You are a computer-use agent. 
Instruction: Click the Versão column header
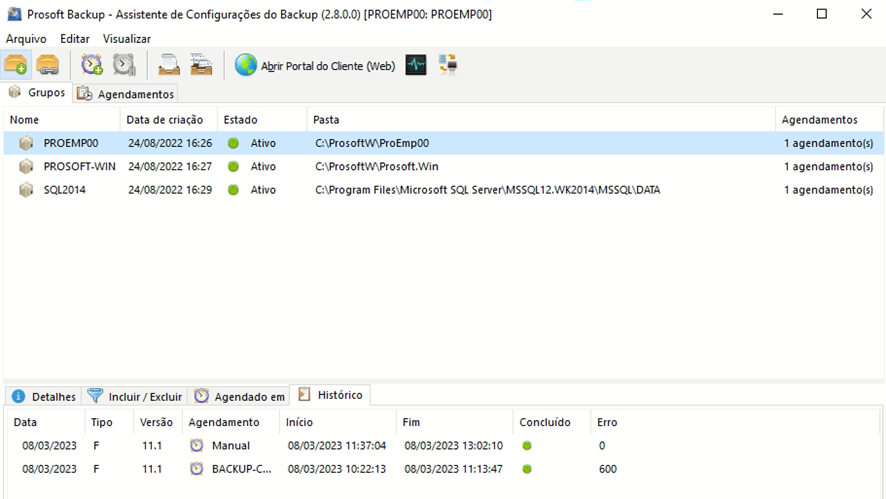point(158,422)
